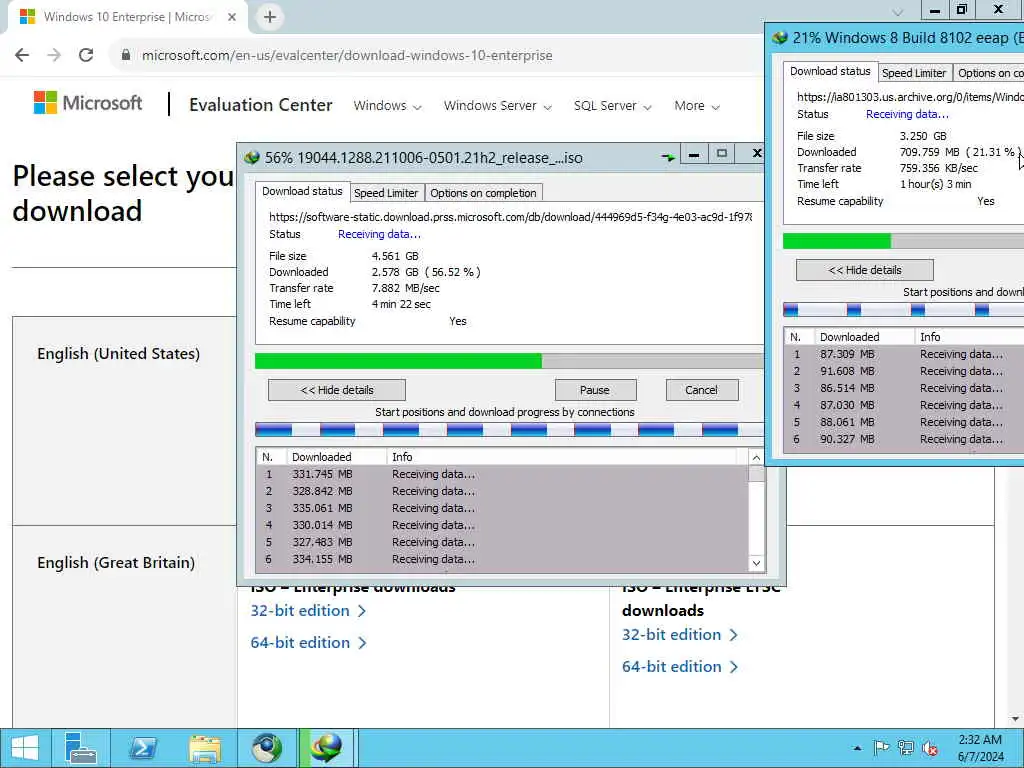This screenshot has height=768, width=1024.
Task: Click scroll down arrow in connections list
Action: click(x=756, y=564)
